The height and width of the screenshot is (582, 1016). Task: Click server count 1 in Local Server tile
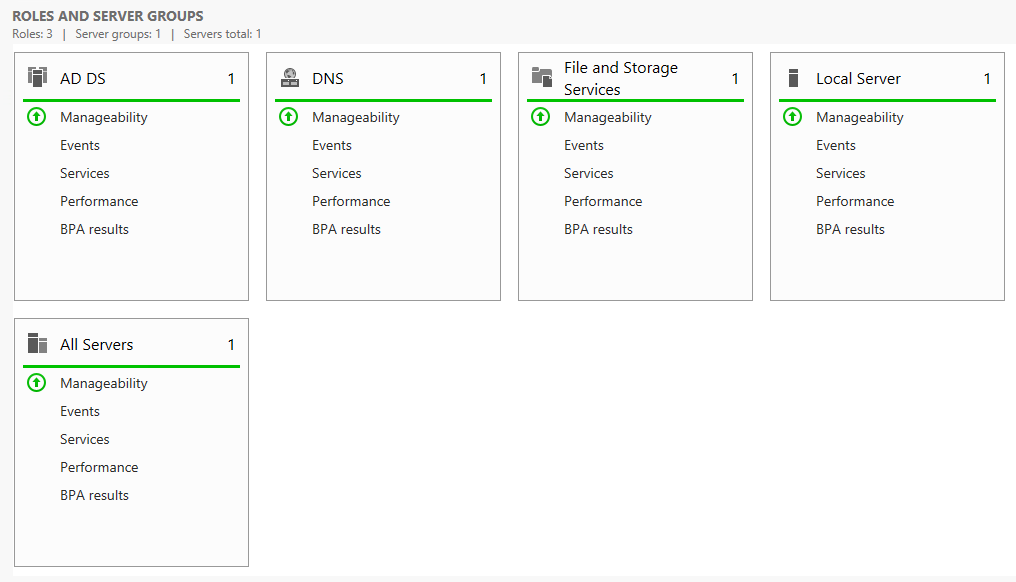coord(987,78)
